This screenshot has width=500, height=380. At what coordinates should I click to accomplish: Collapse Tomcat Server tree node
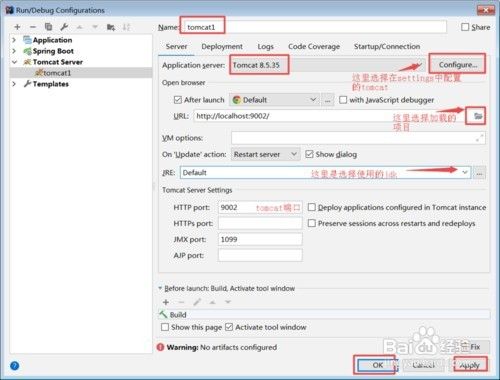coord(14,62)
